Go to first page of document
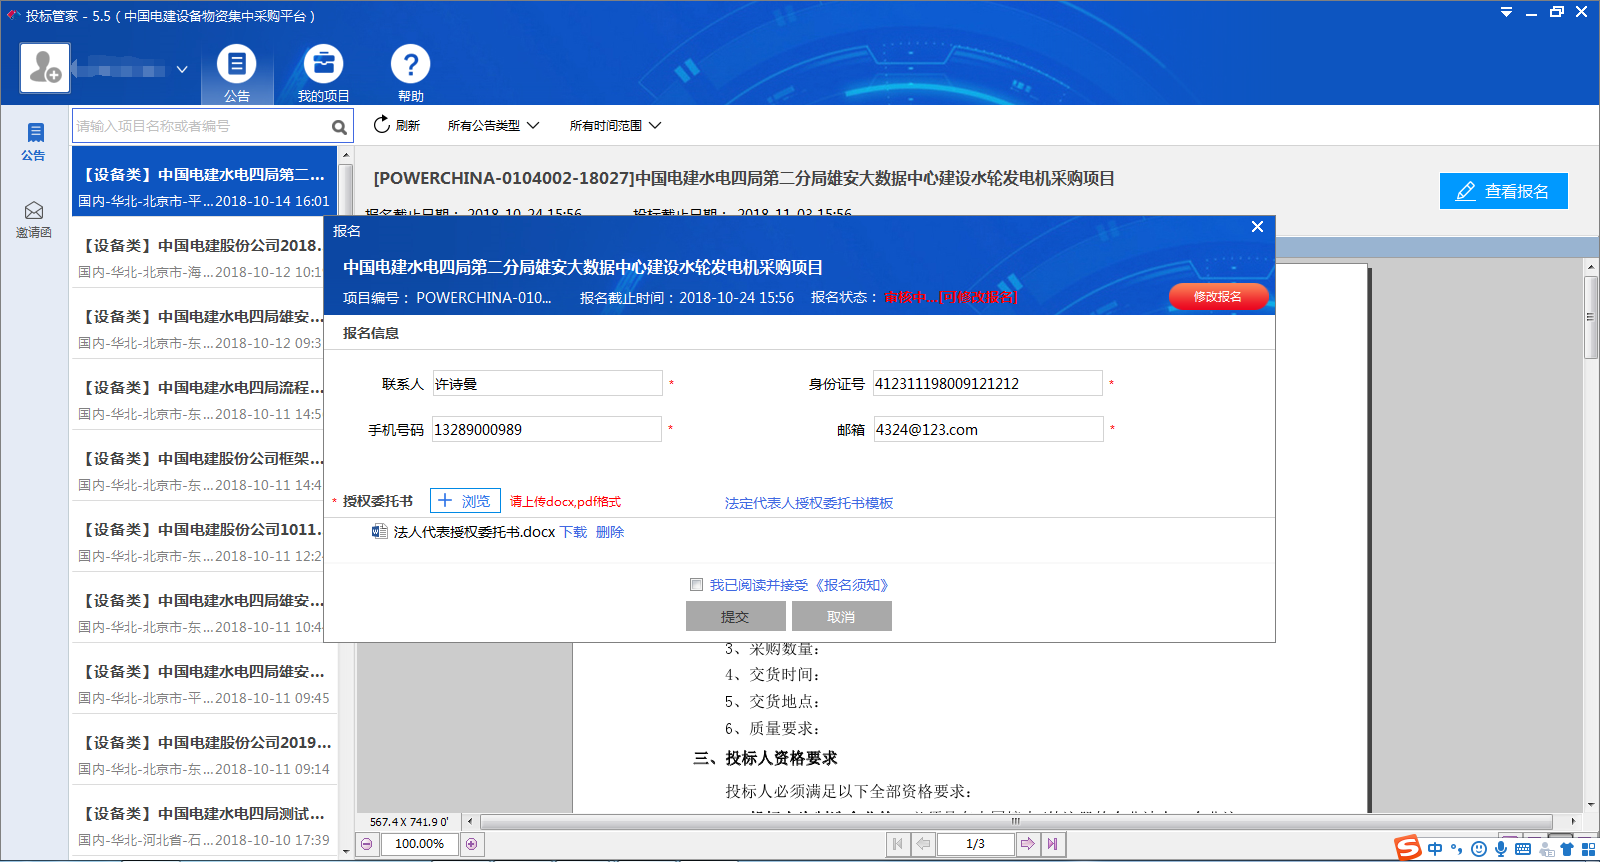This screenshot has width=1600, height=862. point(897,844)
